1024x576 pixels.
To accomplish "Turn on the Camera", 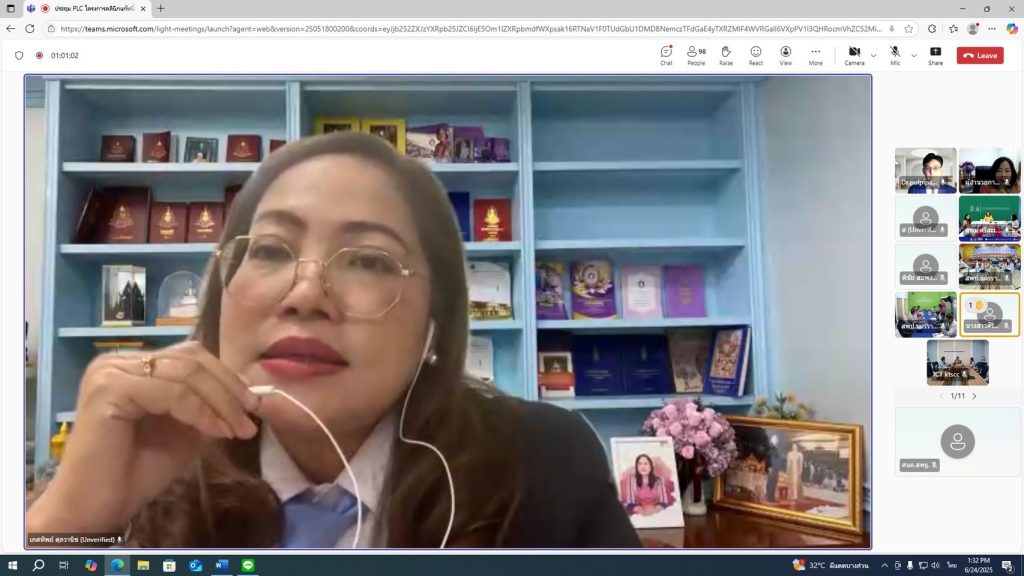I will point(854,55).
